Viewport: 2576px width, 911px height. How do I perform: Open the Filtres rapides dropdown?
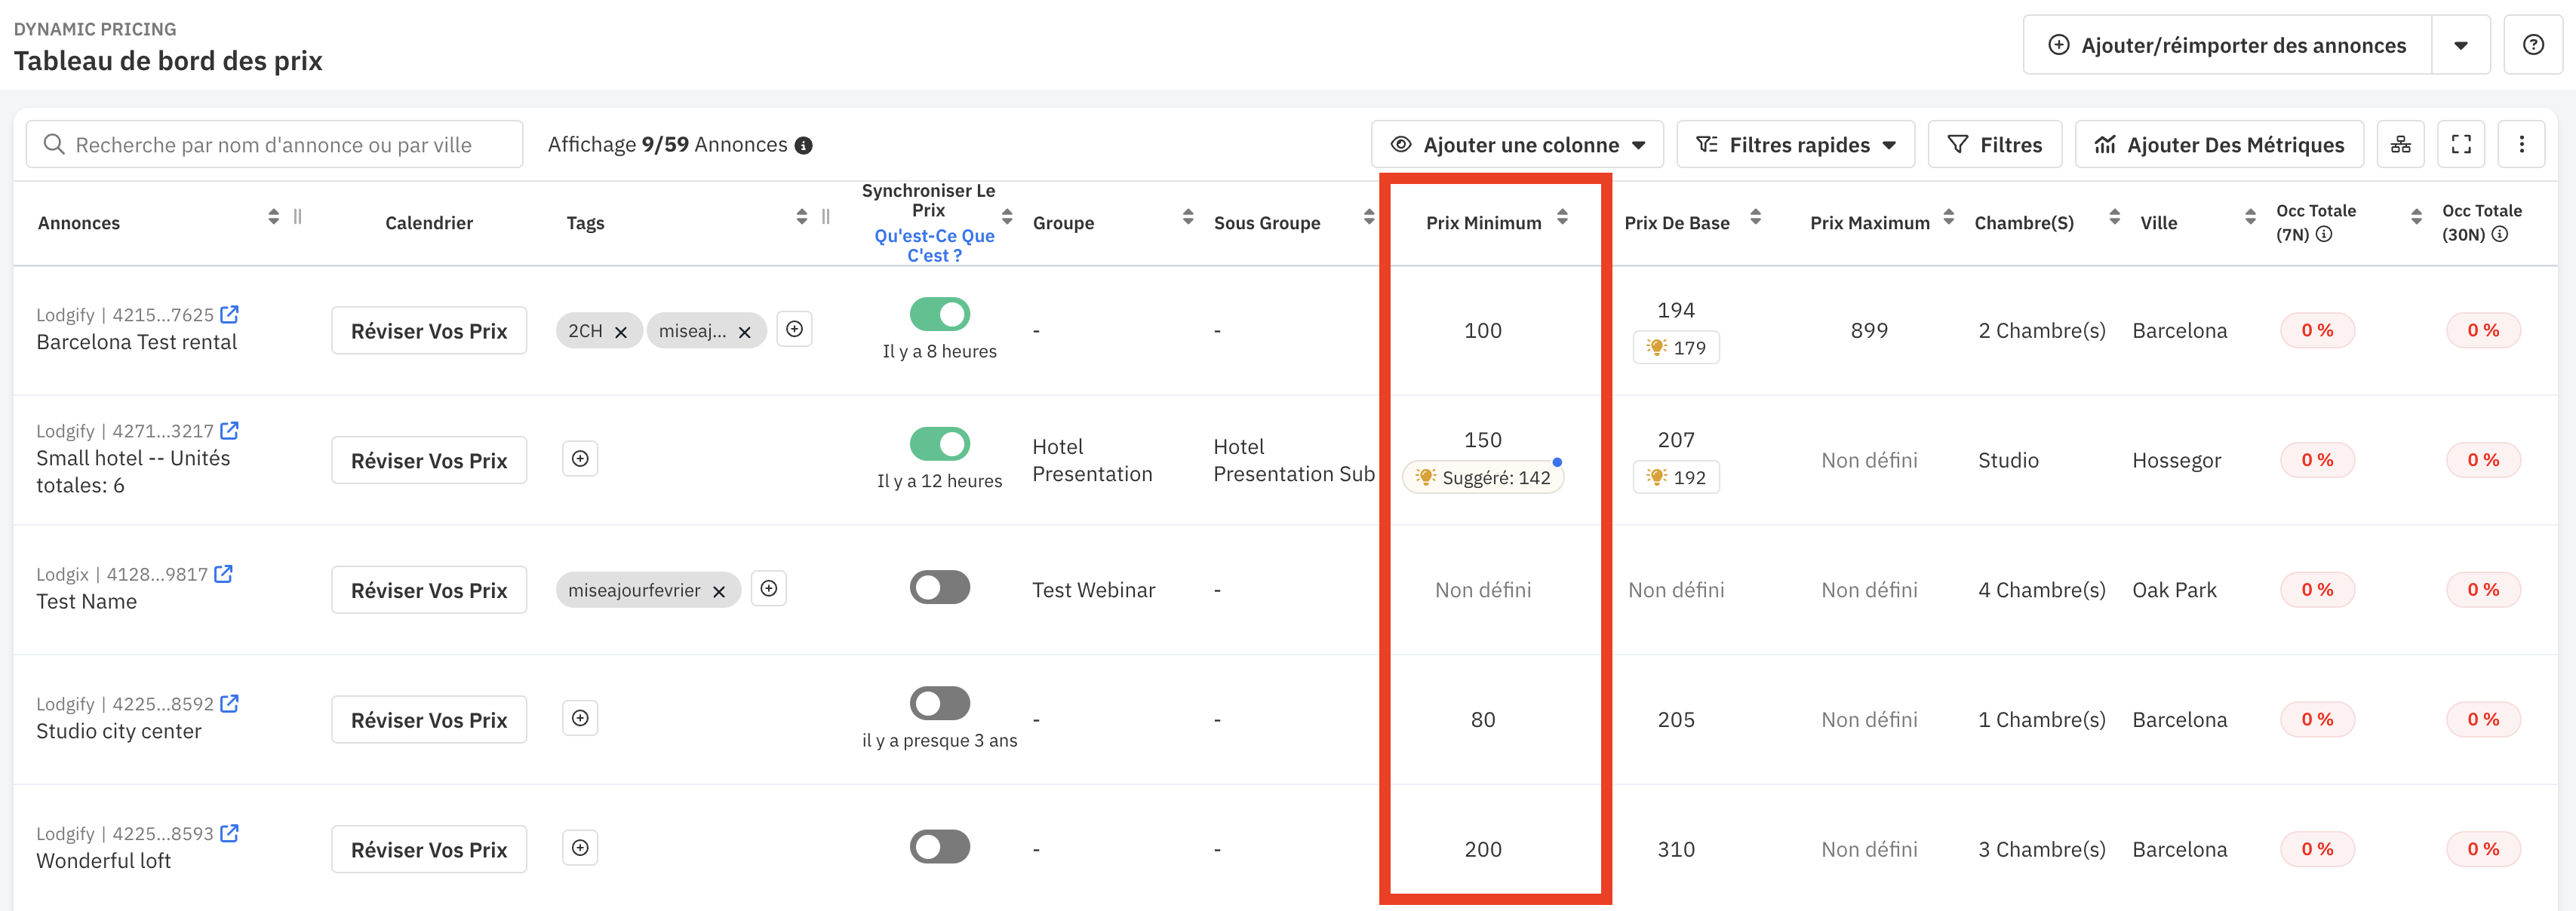point(1795,145)
